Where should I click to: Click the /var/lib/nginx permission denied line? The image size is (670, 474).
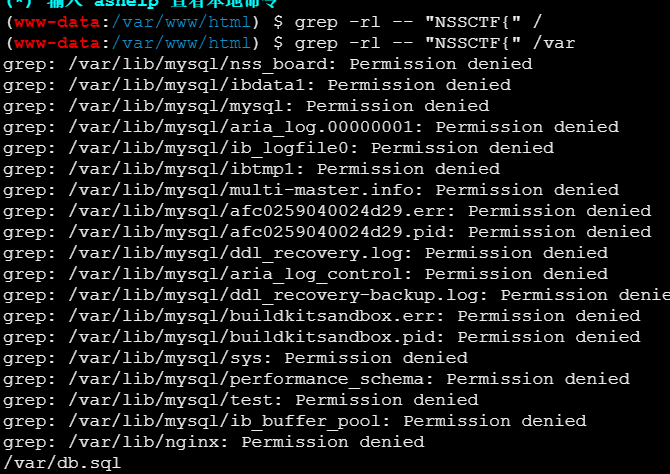coord(214,442)
